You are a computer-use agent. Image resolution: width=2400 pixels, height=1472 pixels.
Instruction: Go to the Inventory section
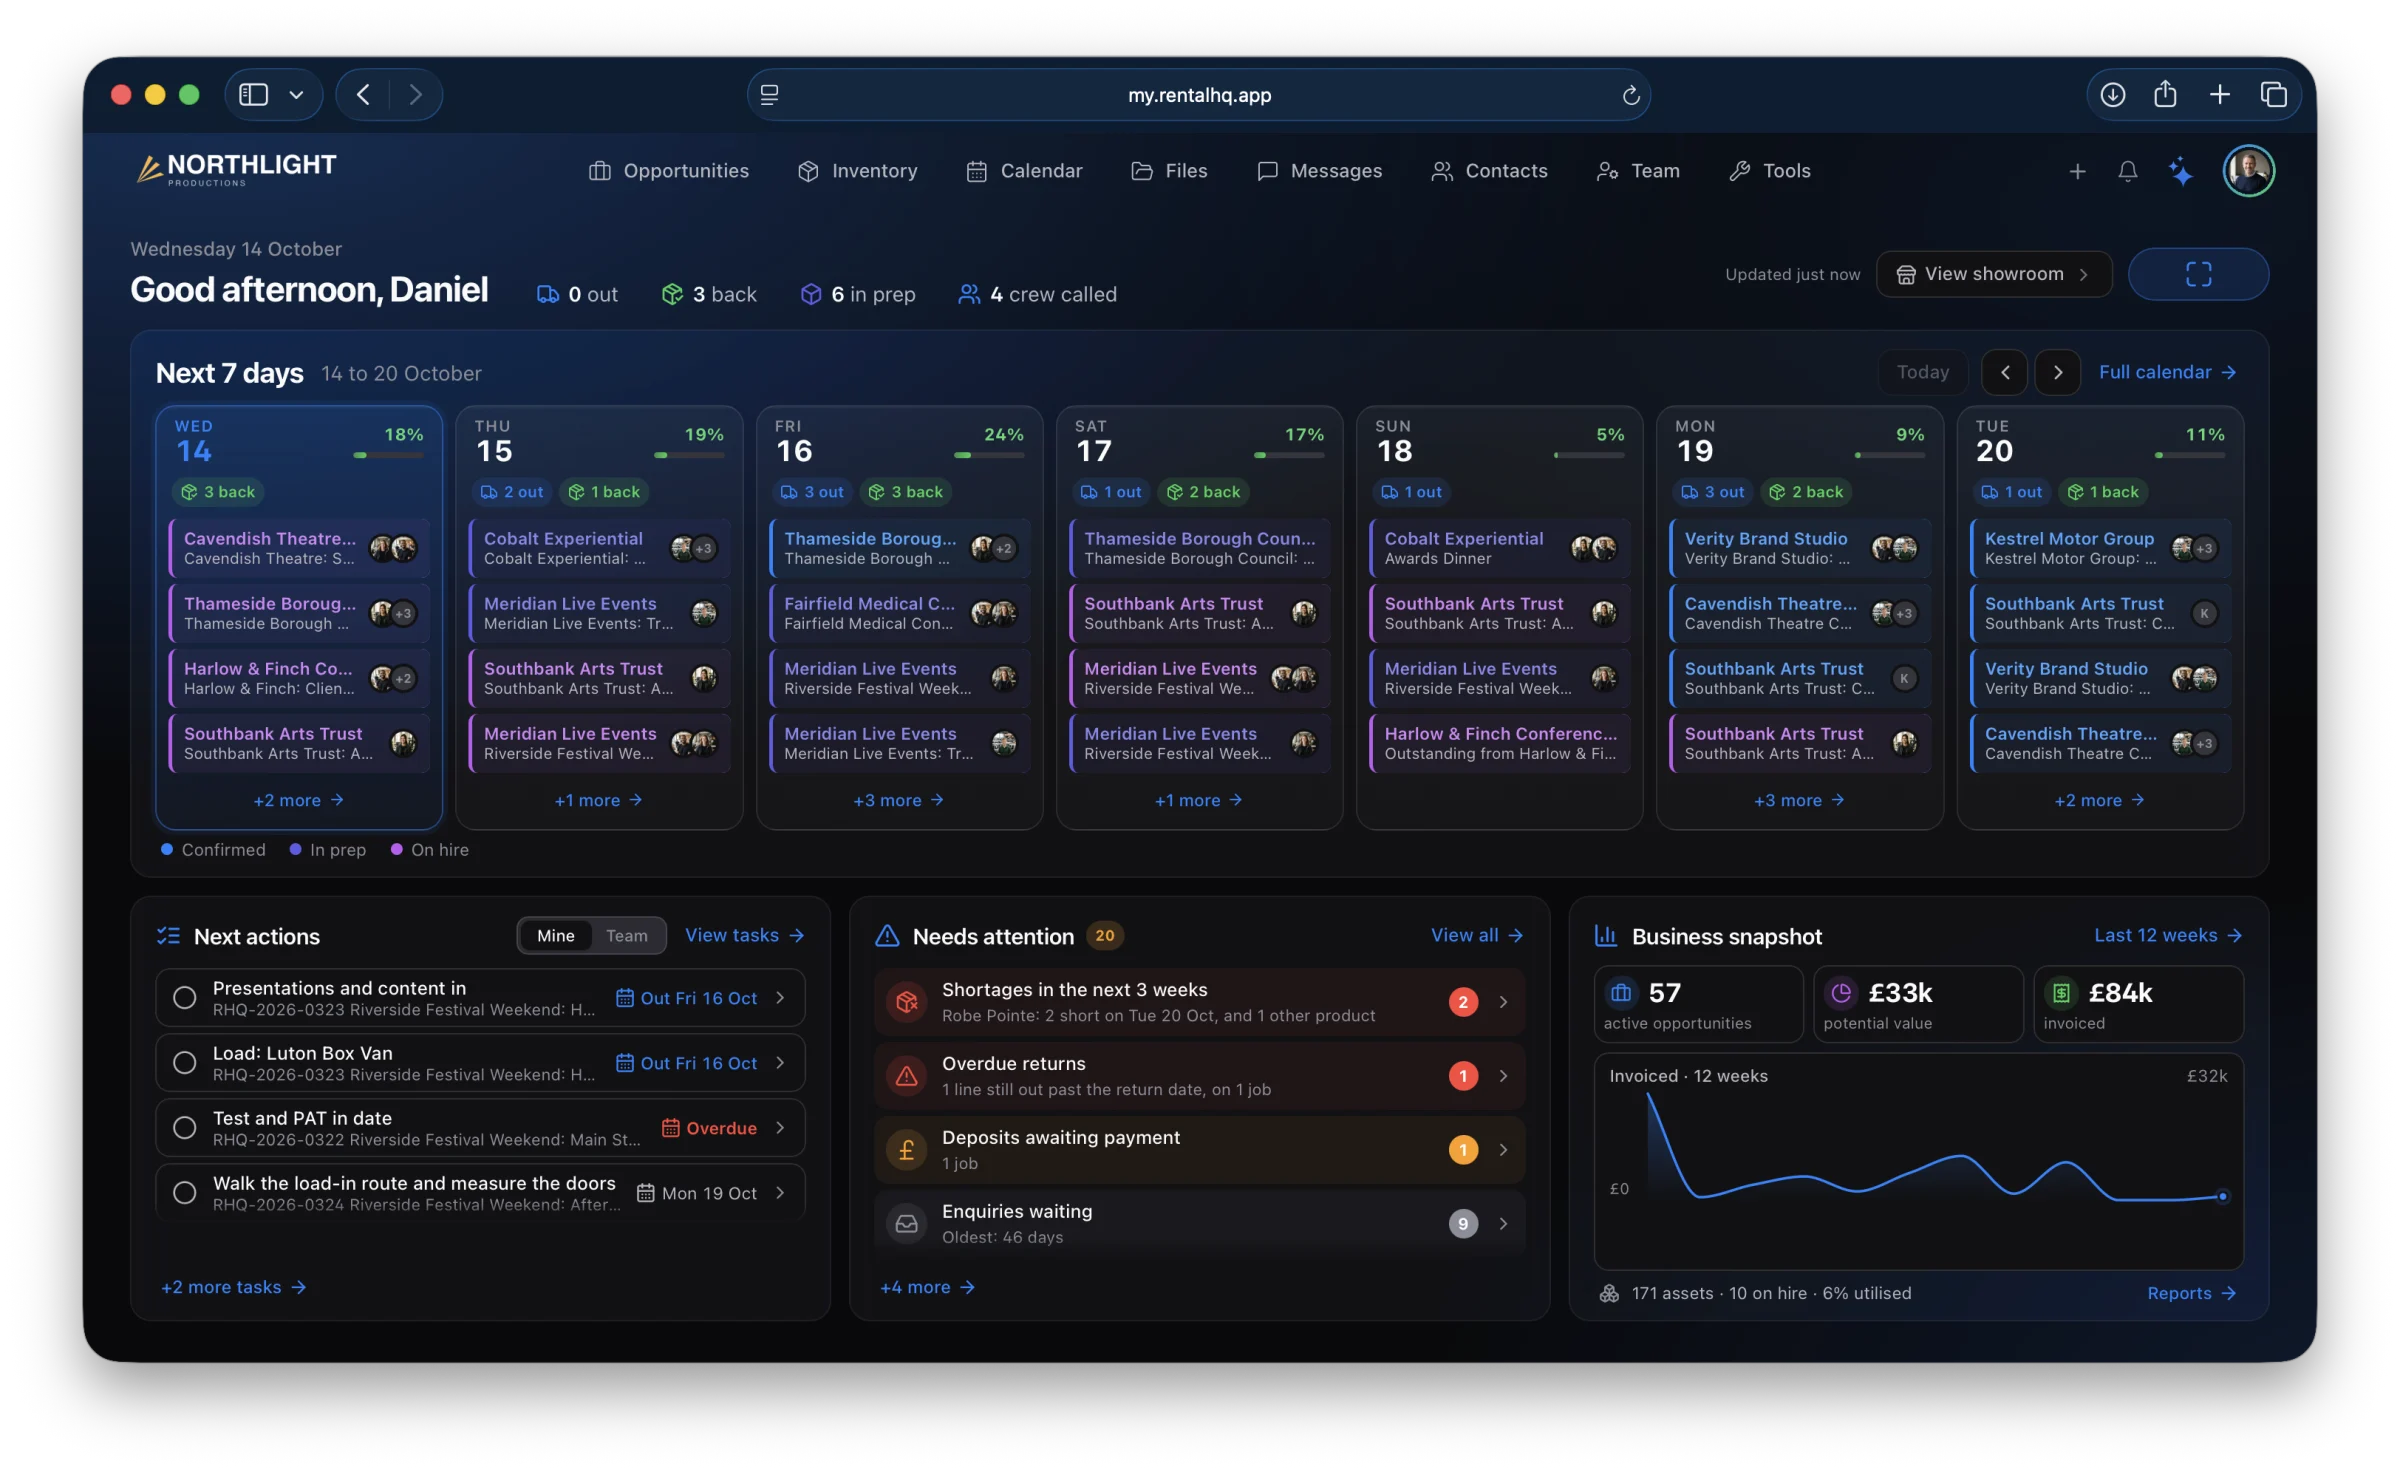tap(857, 171)
